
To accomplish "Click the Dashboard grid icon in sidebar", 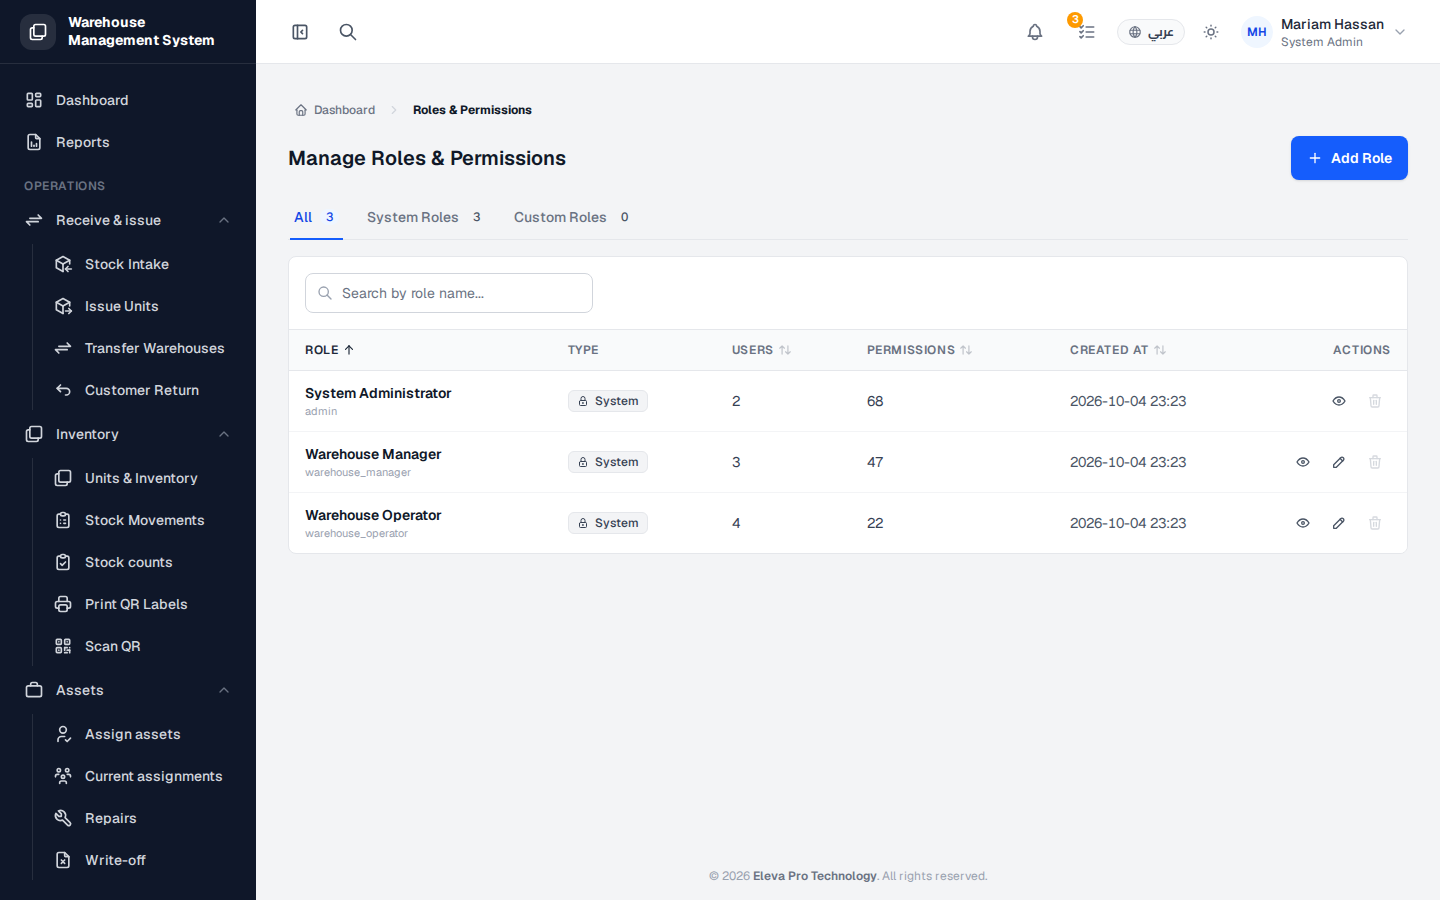I will click(34, 100).
